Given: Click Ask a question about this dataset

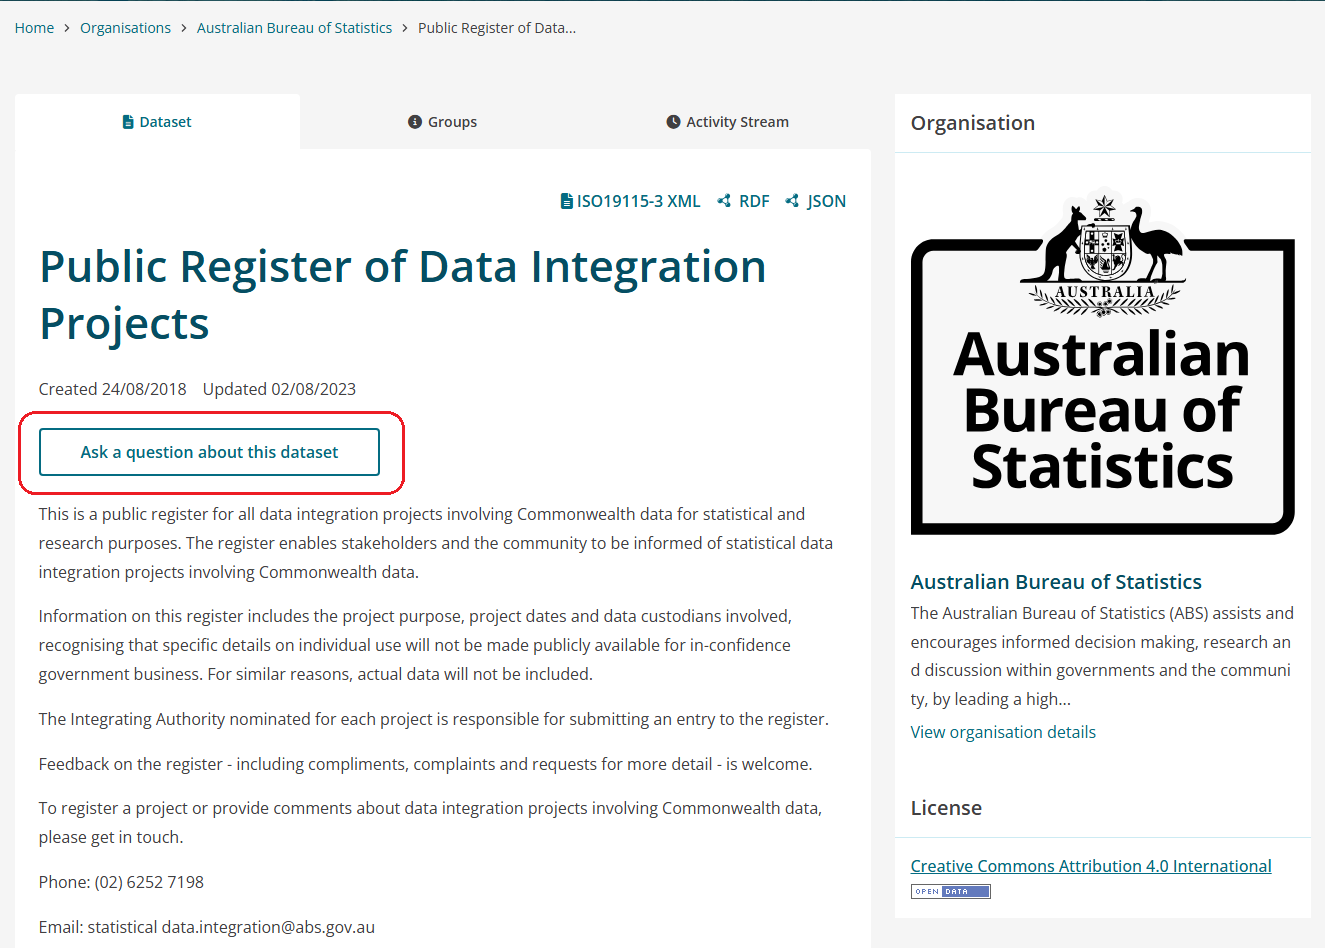Looking at the screenshot, I should (209, 452).
